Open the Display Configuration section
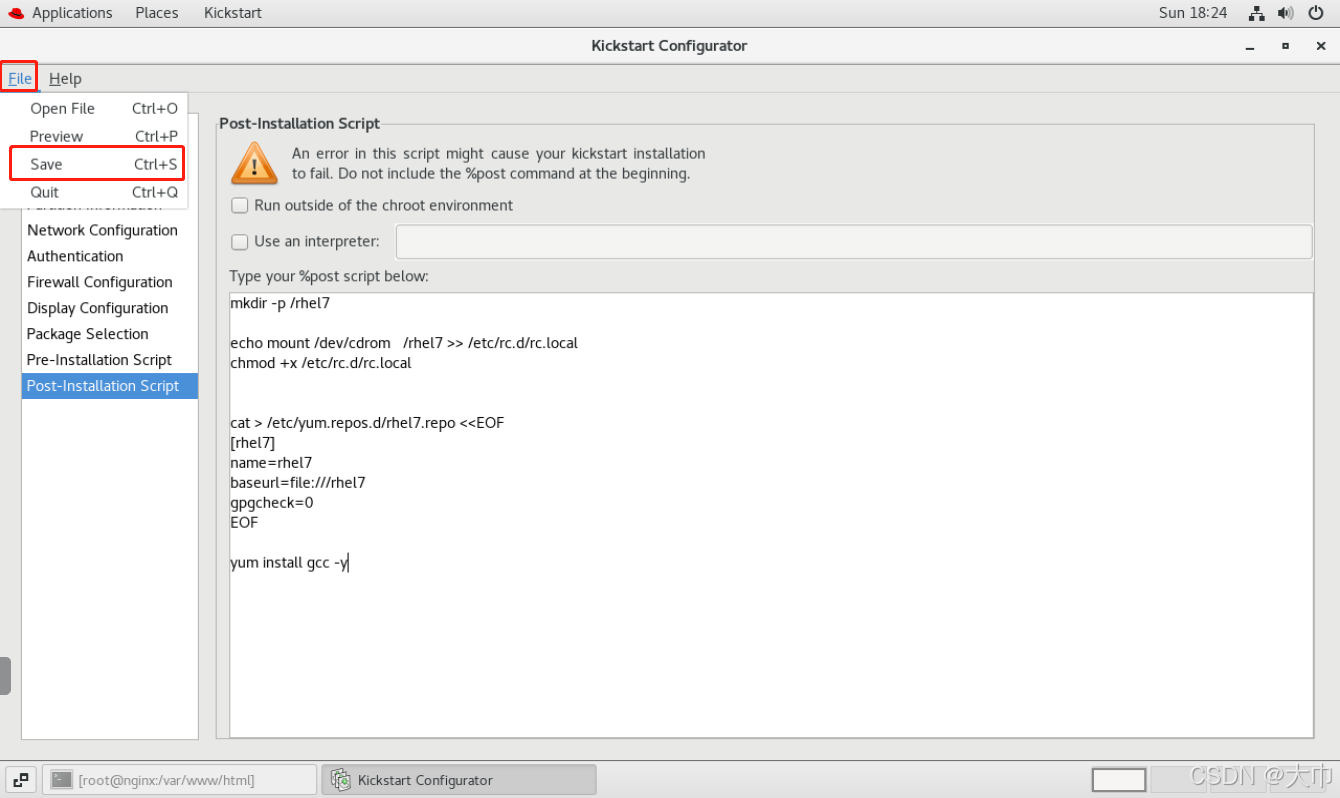This screenshot has height=798, width=1340. tap(109, 308)
